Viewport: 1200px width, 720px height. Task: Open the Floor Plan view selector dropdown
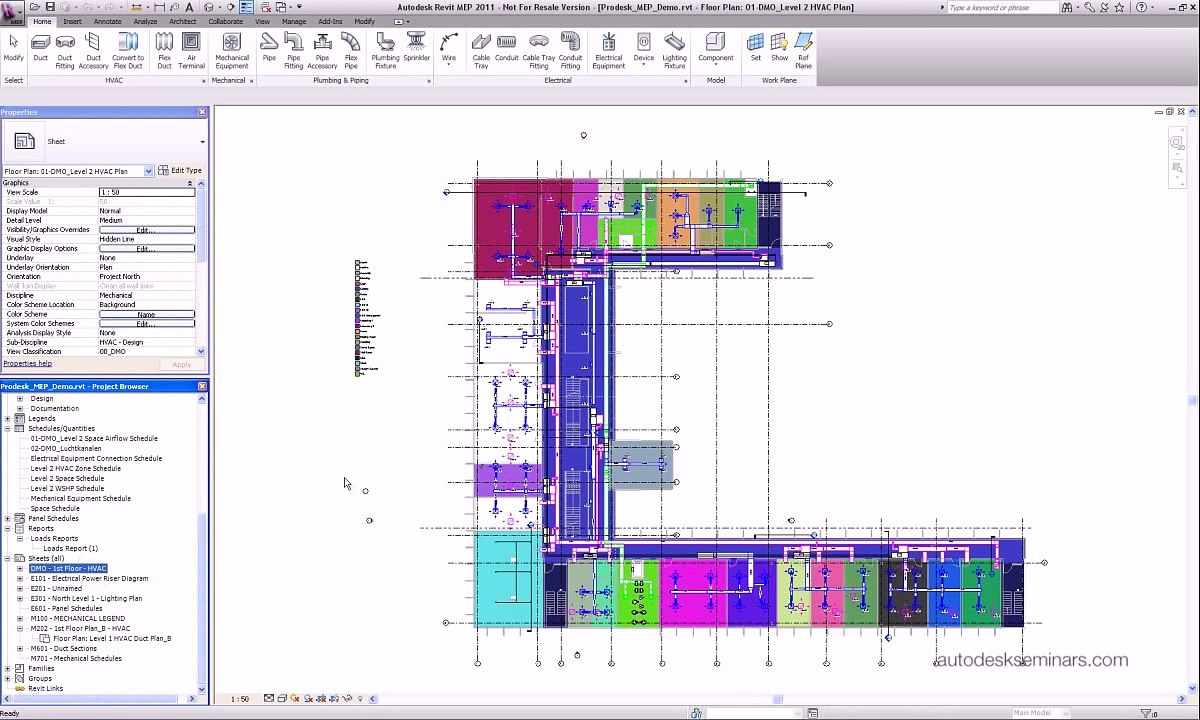pos(148,171)
